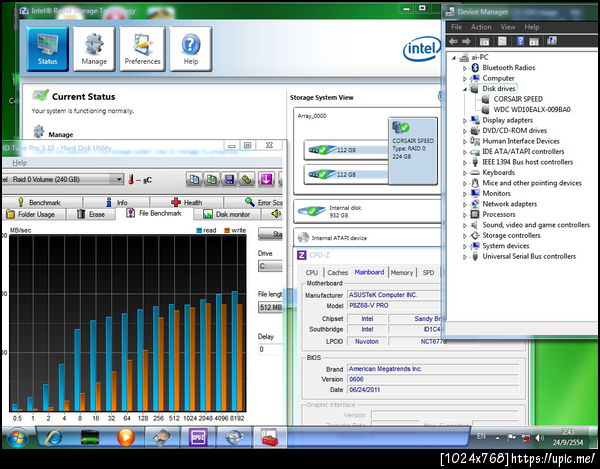Open the Action menu in Device Manager
The height and width of the screenshot is (469, 600).
click(481, 27)
